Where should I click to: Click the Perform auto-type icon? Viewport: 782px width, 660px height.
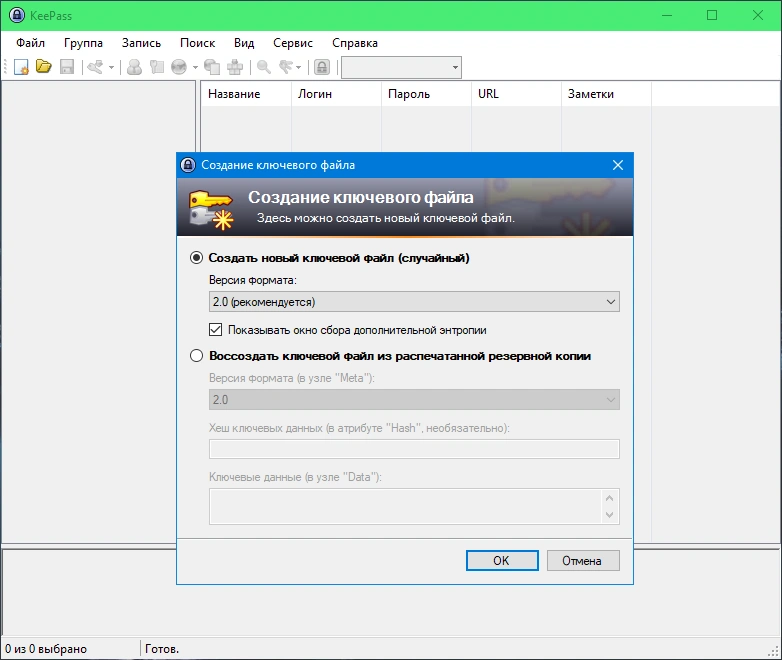click(235, 67)
